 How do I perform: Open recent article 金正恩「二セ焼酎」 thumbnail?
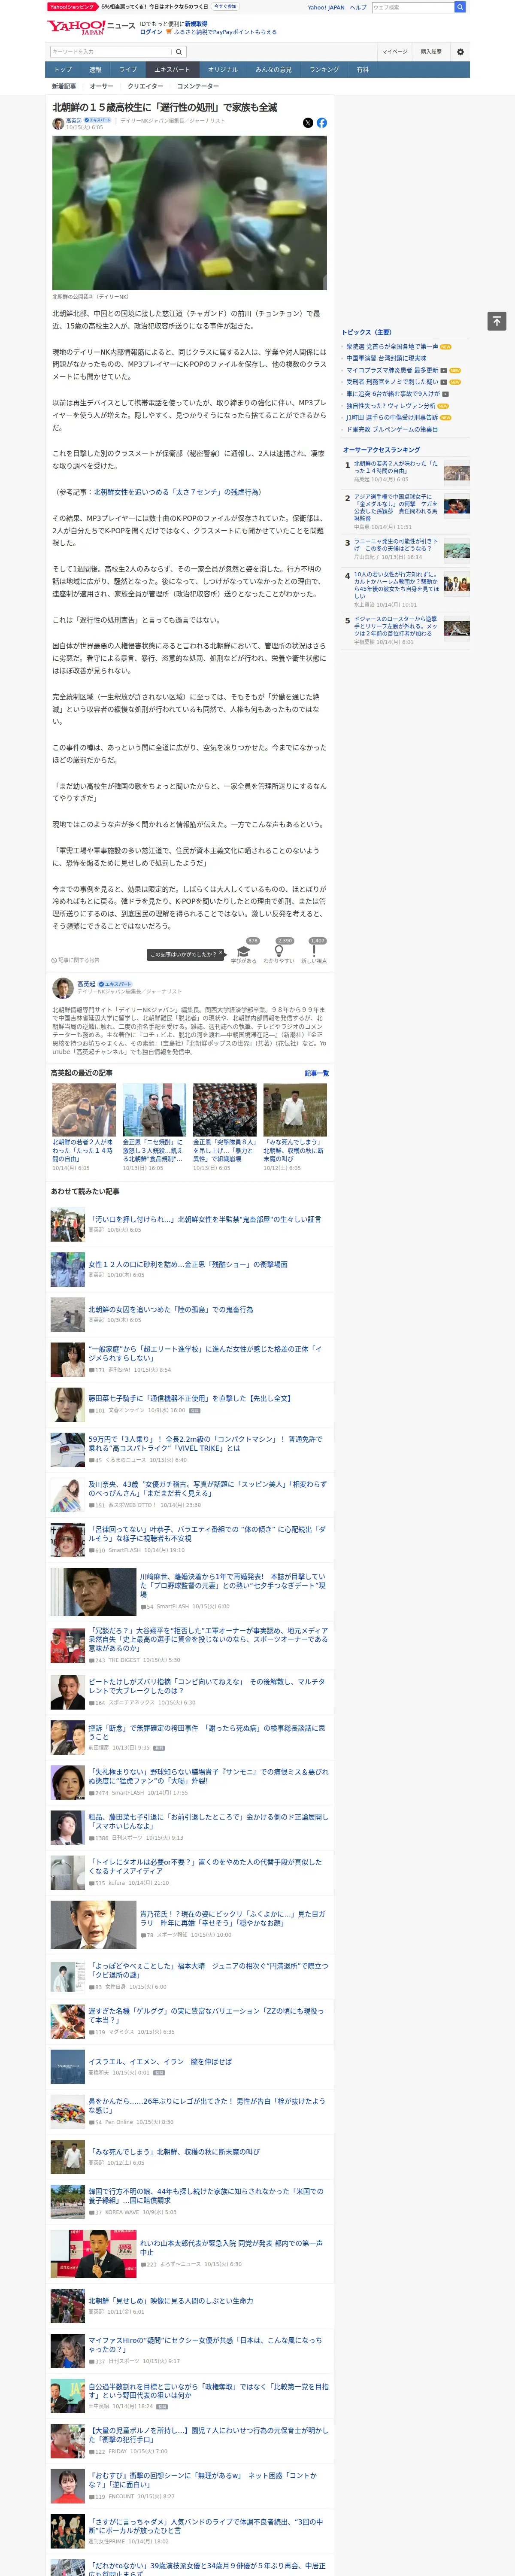pyautogui.click(x=154, y=1110)
